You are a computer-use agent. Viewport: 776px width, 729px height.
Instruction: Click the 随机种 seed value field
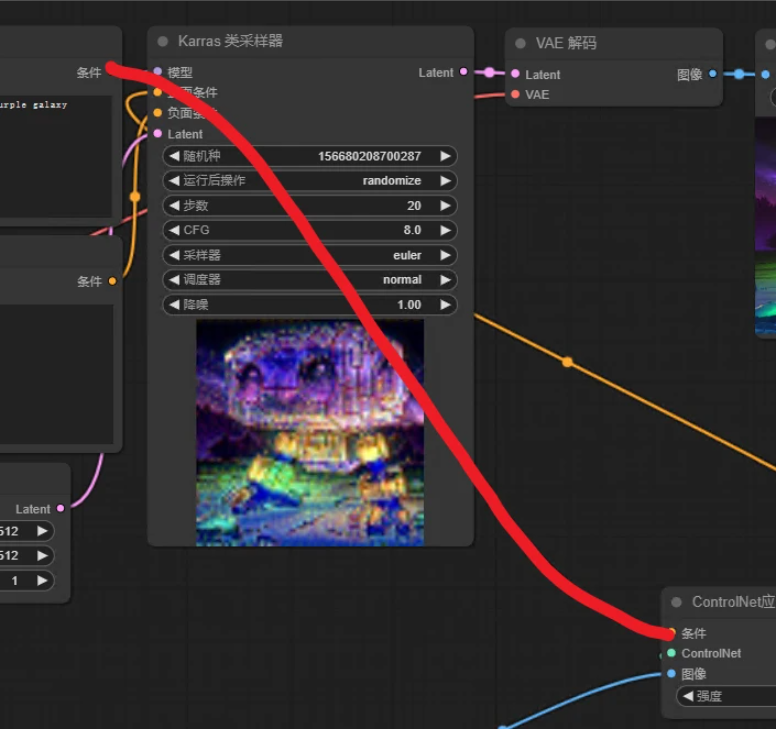[368, 156]
